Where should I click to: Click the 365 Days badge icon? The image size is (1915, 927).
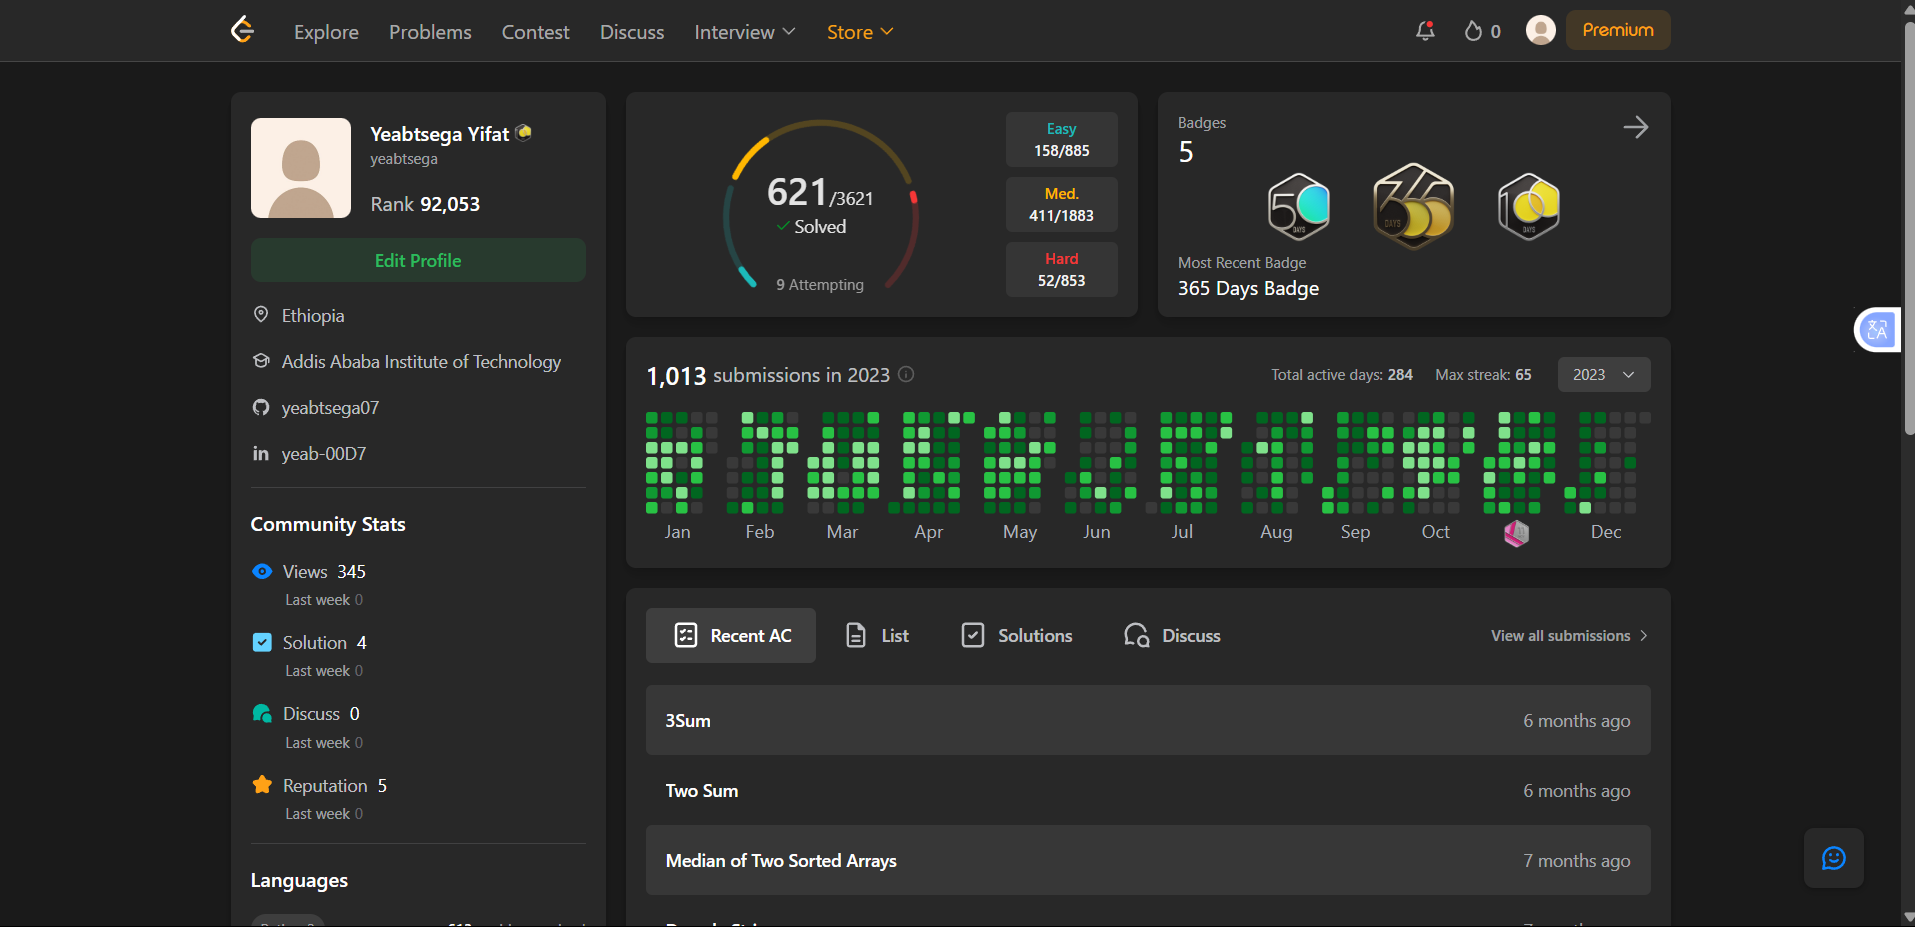[x=1412, y=207]
